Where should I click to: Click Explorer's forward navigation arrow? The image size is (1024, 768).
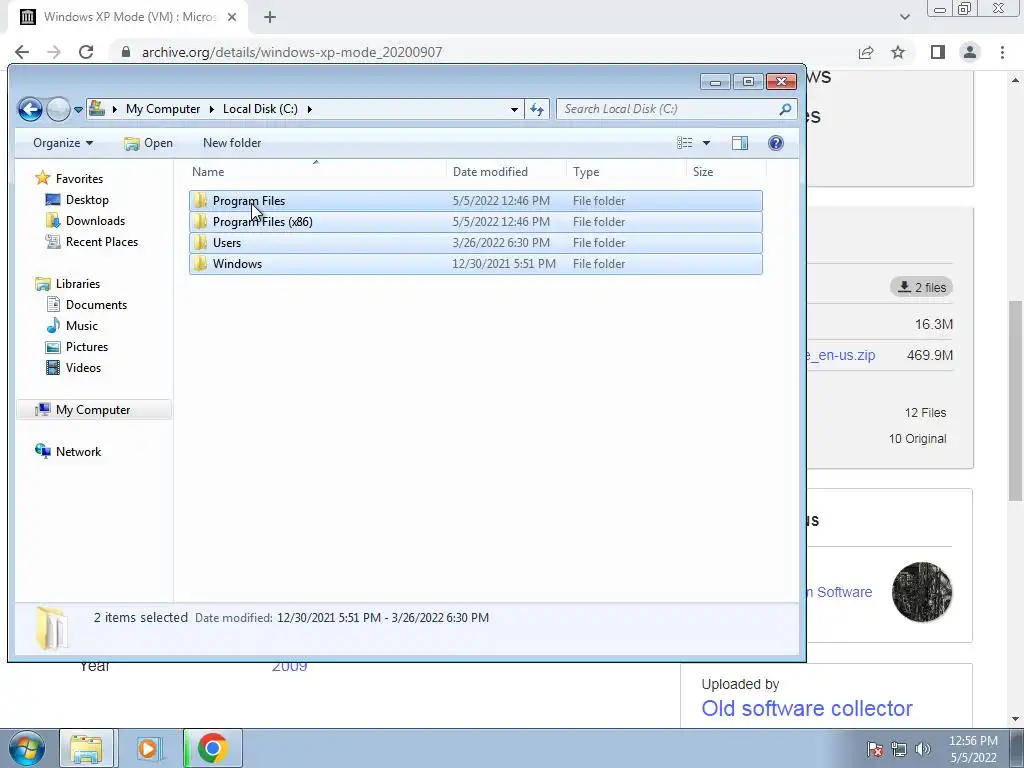58,109
